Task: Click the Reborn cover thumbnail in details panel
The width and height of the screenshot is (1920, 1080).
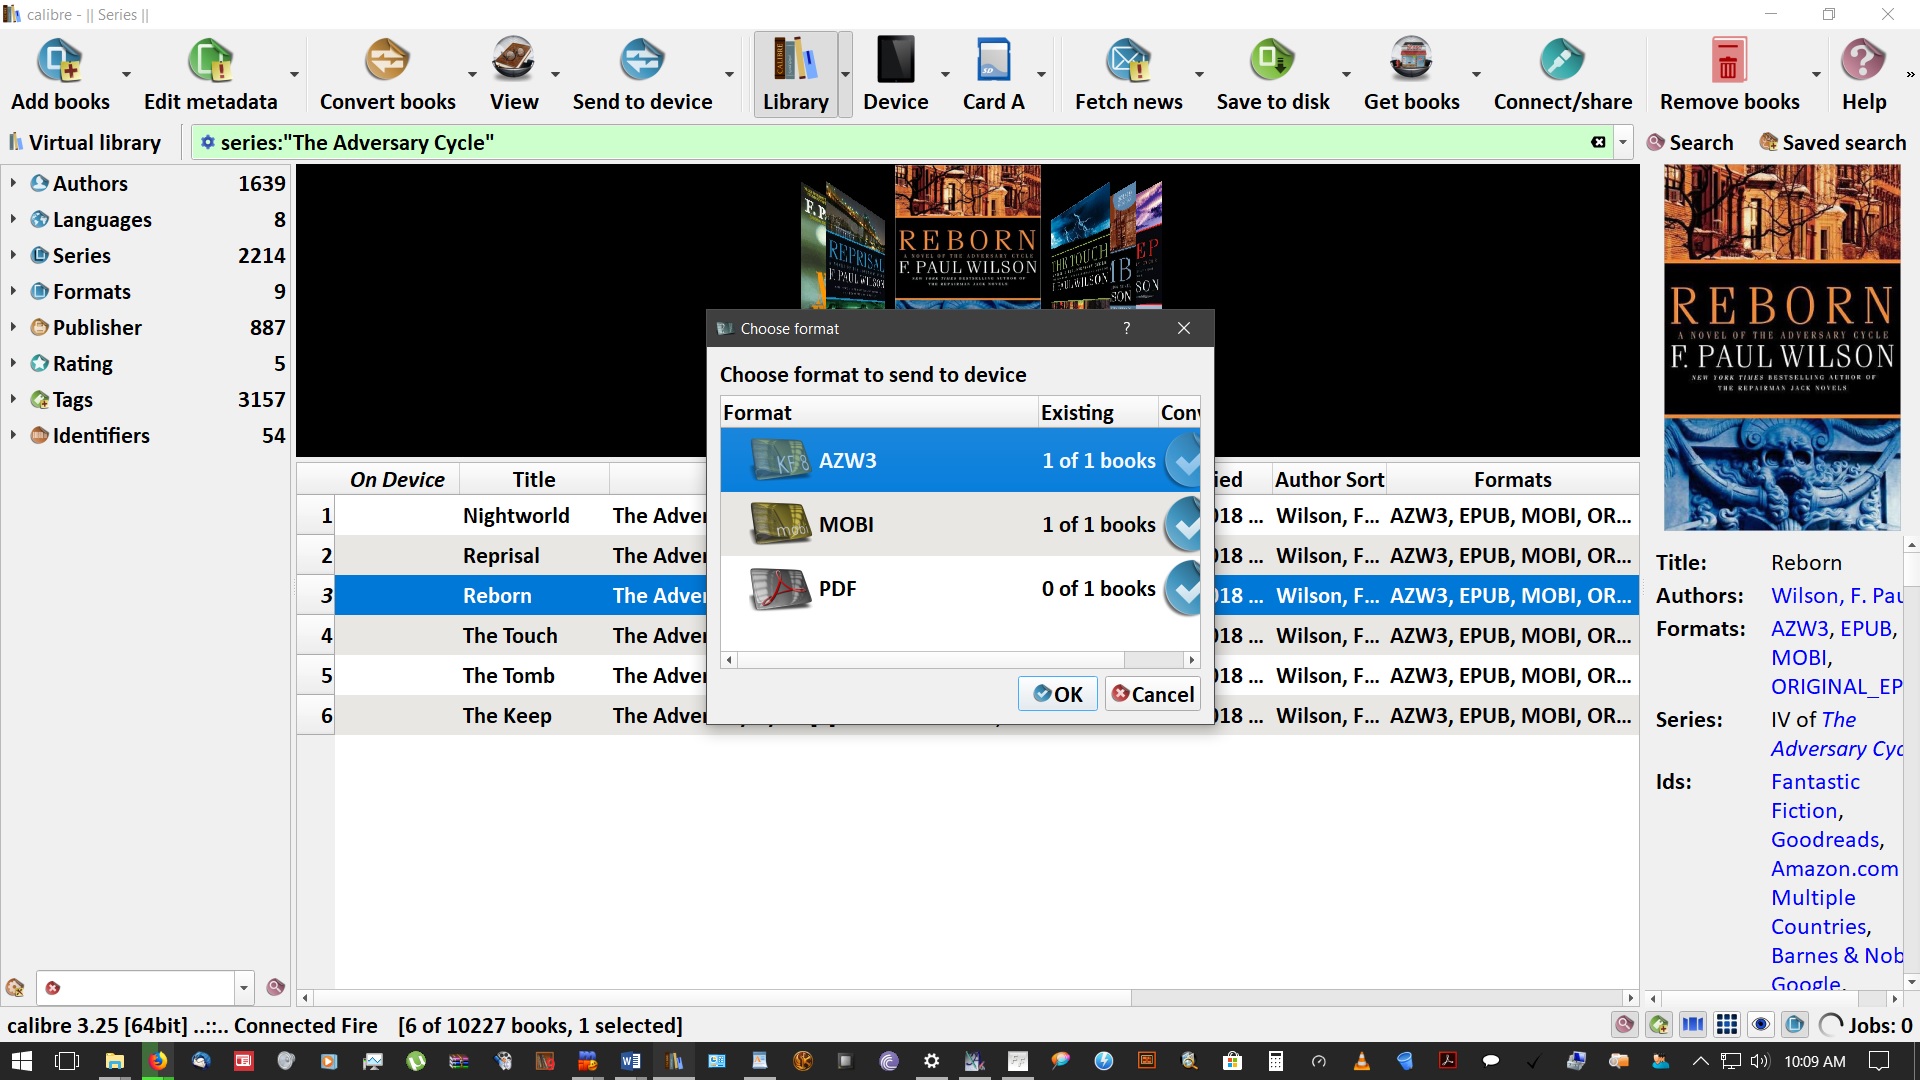Action: pyautogui.click(x=1782, y=347)
